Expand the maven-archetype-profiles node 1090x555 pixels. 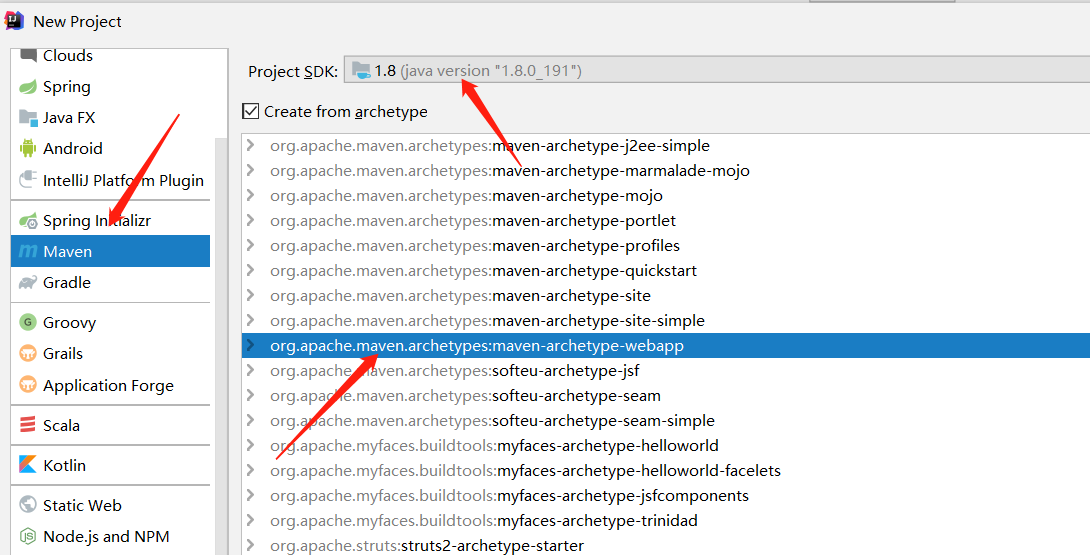251,246
